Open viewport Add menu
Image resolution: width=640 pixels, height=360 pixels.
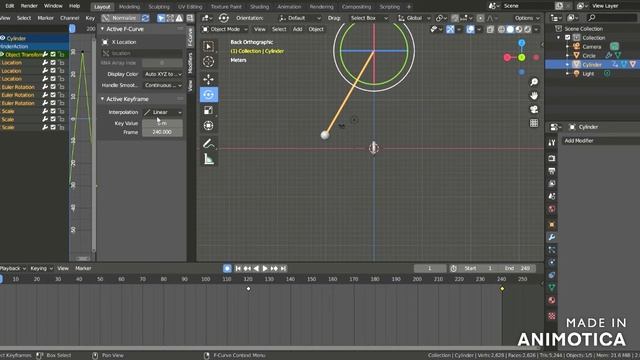coord(297,29)
